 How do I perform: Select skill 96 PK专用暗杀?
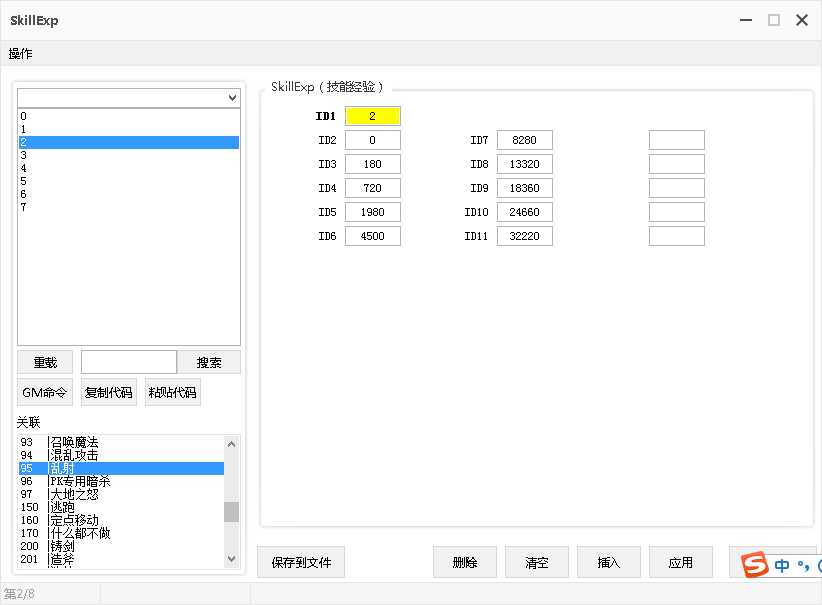point(121,481)
